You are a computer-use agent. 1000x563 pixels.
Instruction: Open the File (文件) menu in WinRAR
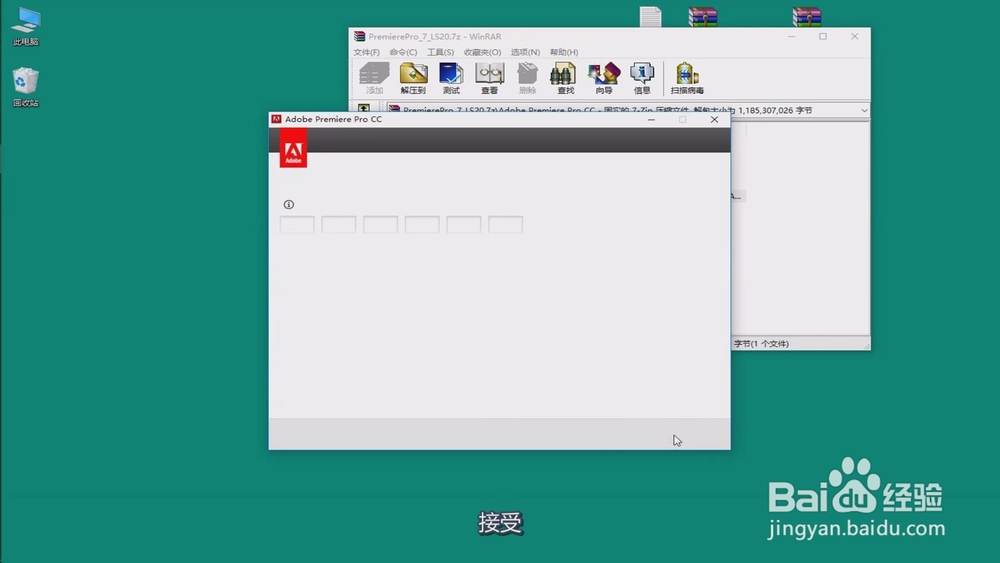(366, 52)
